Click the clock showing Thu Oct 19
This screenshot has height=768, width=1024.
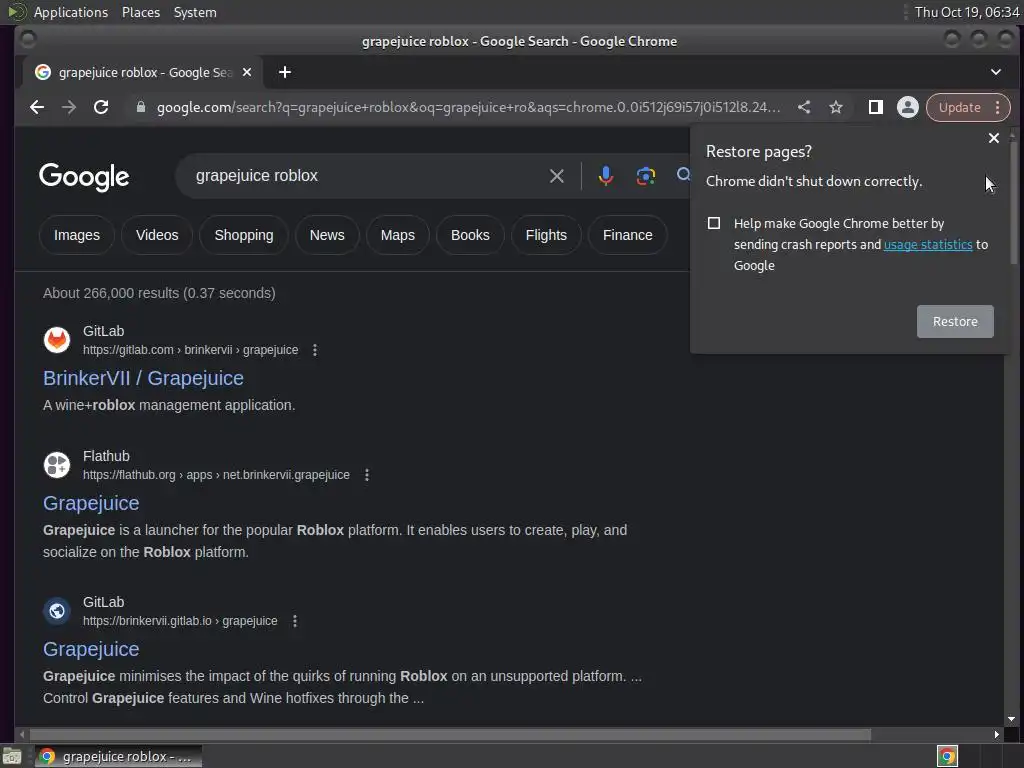point(967,12)
